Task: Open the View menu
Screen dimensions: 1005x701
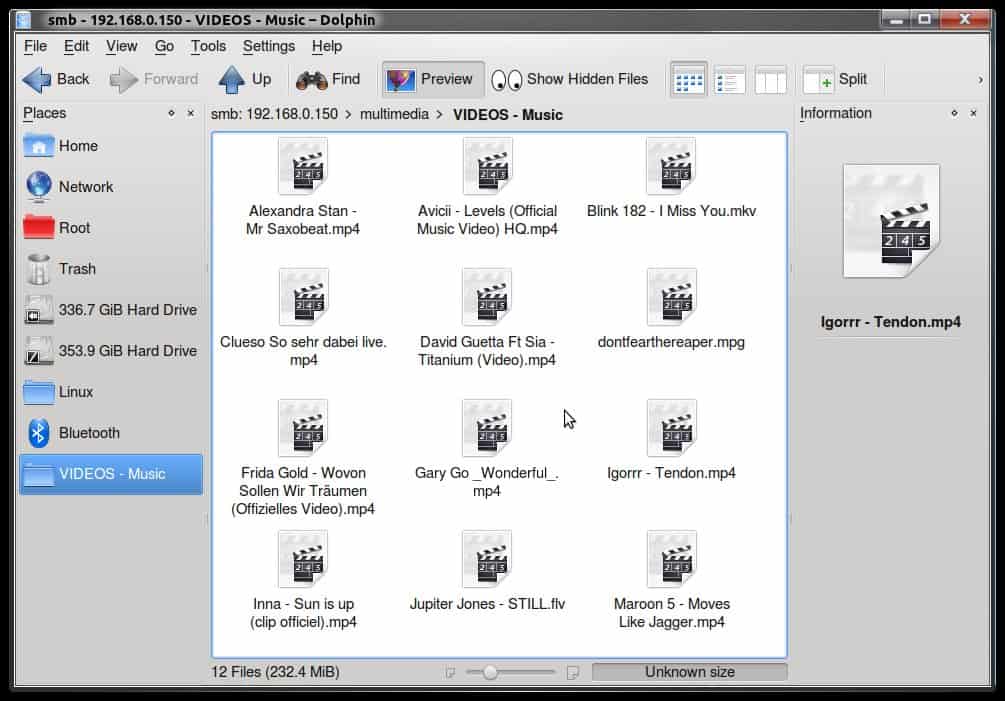Action: point(121,46)
